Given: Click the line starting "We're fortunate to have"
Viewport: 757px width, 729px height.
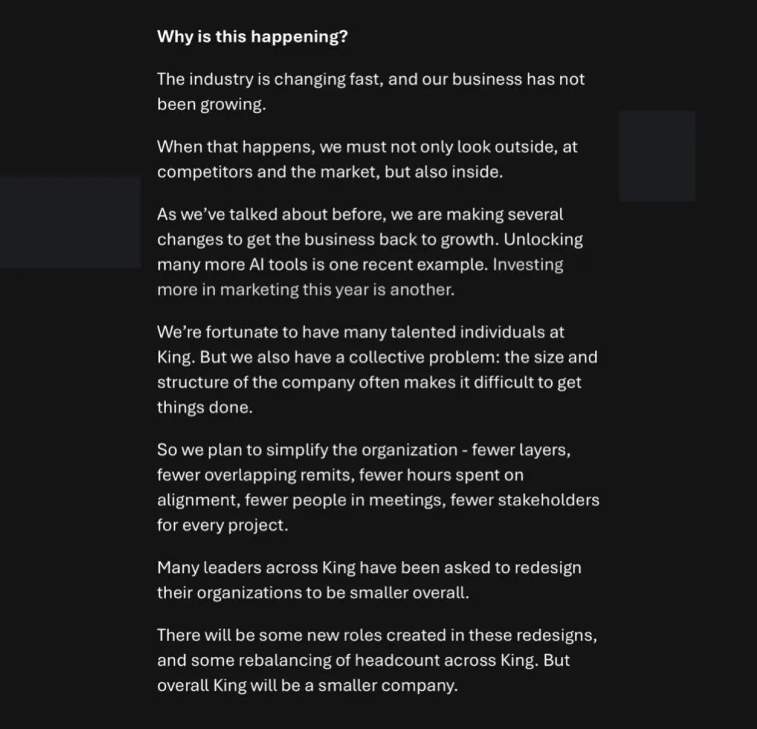Looking at the screenshot, I should pos(360,332).
